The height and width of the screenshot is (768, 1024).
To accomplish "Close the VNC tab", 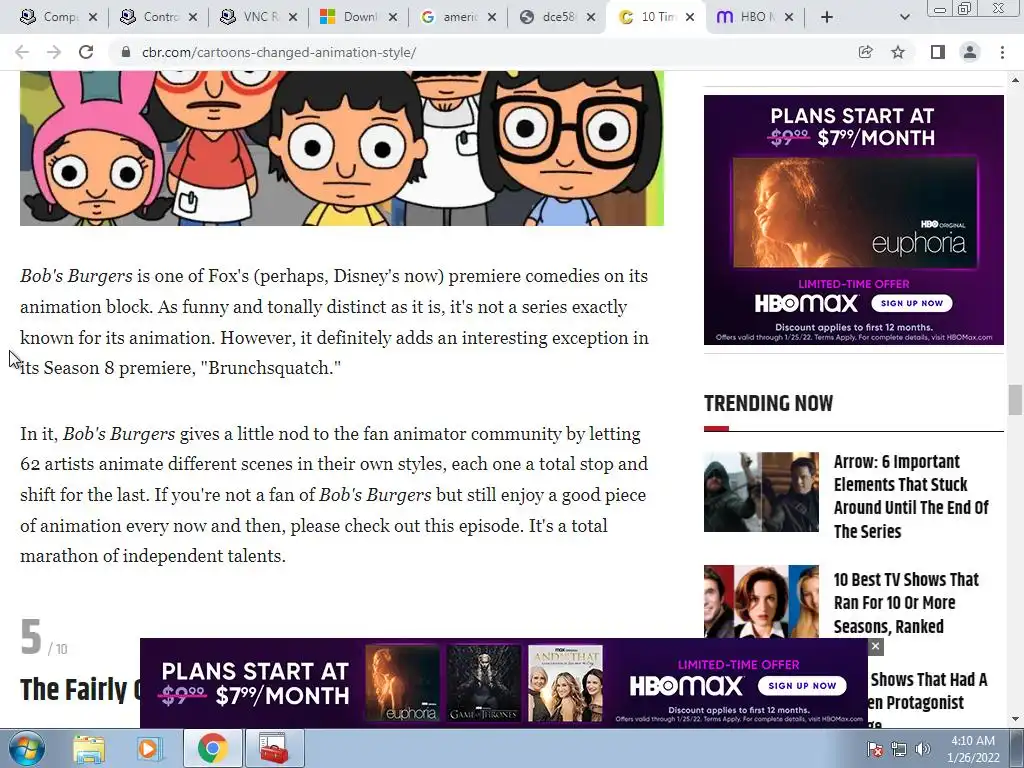I will 293,17.
